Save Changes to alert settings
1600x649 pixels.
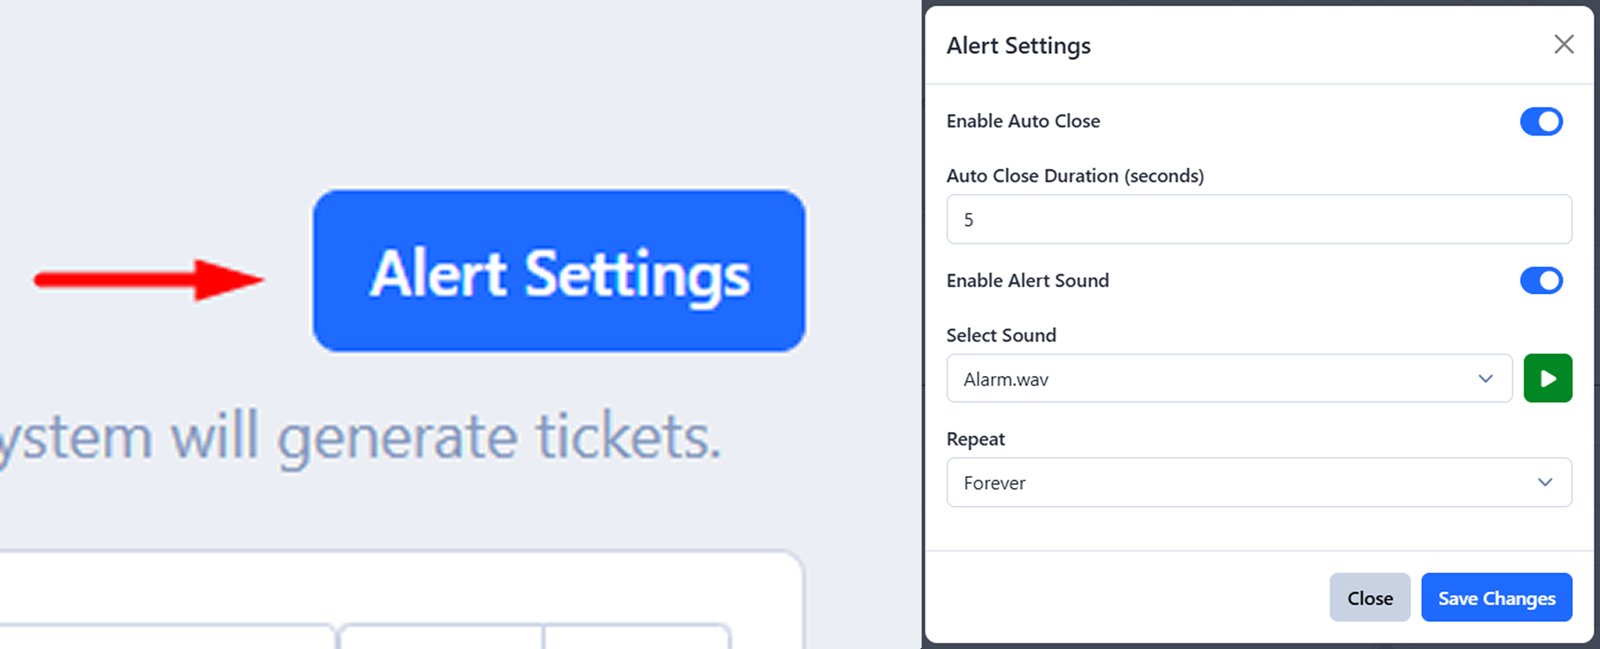(x=1496, y=598)
